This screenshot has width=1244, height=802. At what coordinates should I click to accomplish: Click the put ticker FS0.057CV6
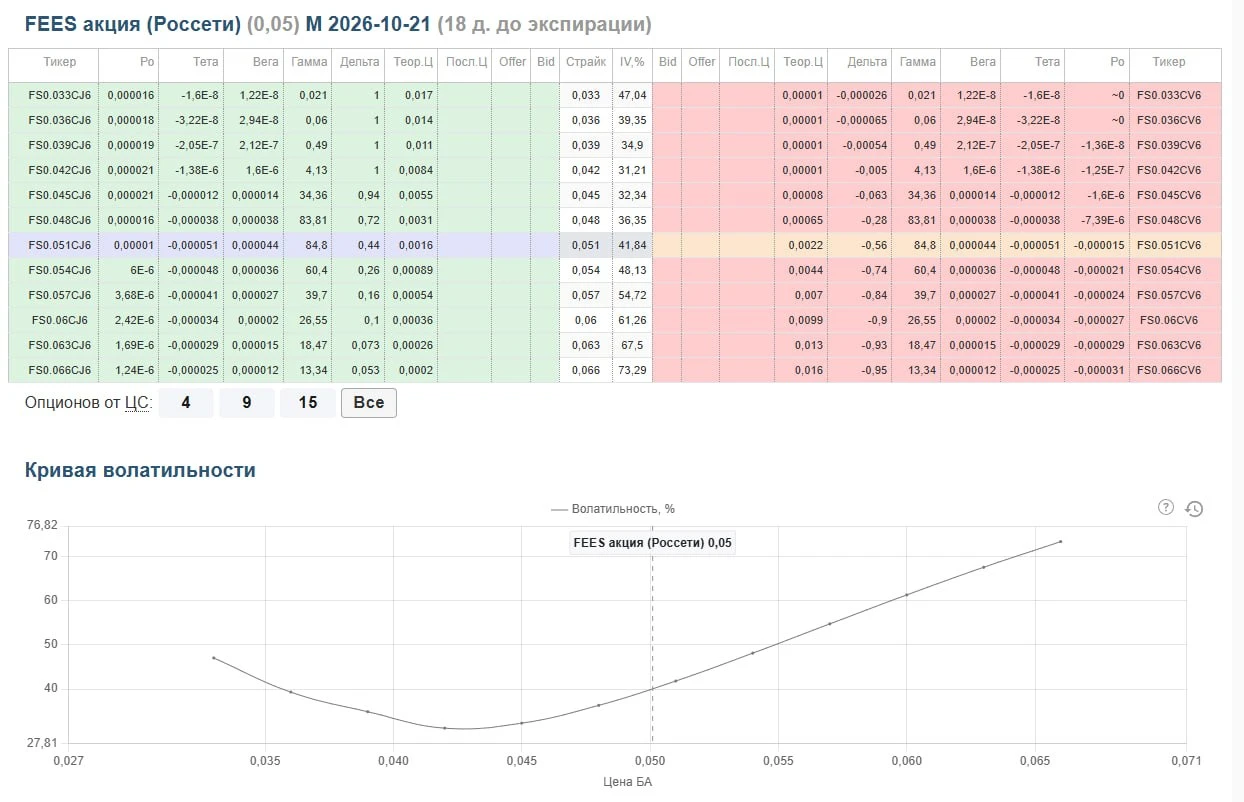pyautogui.click(x=1169, y=295)
